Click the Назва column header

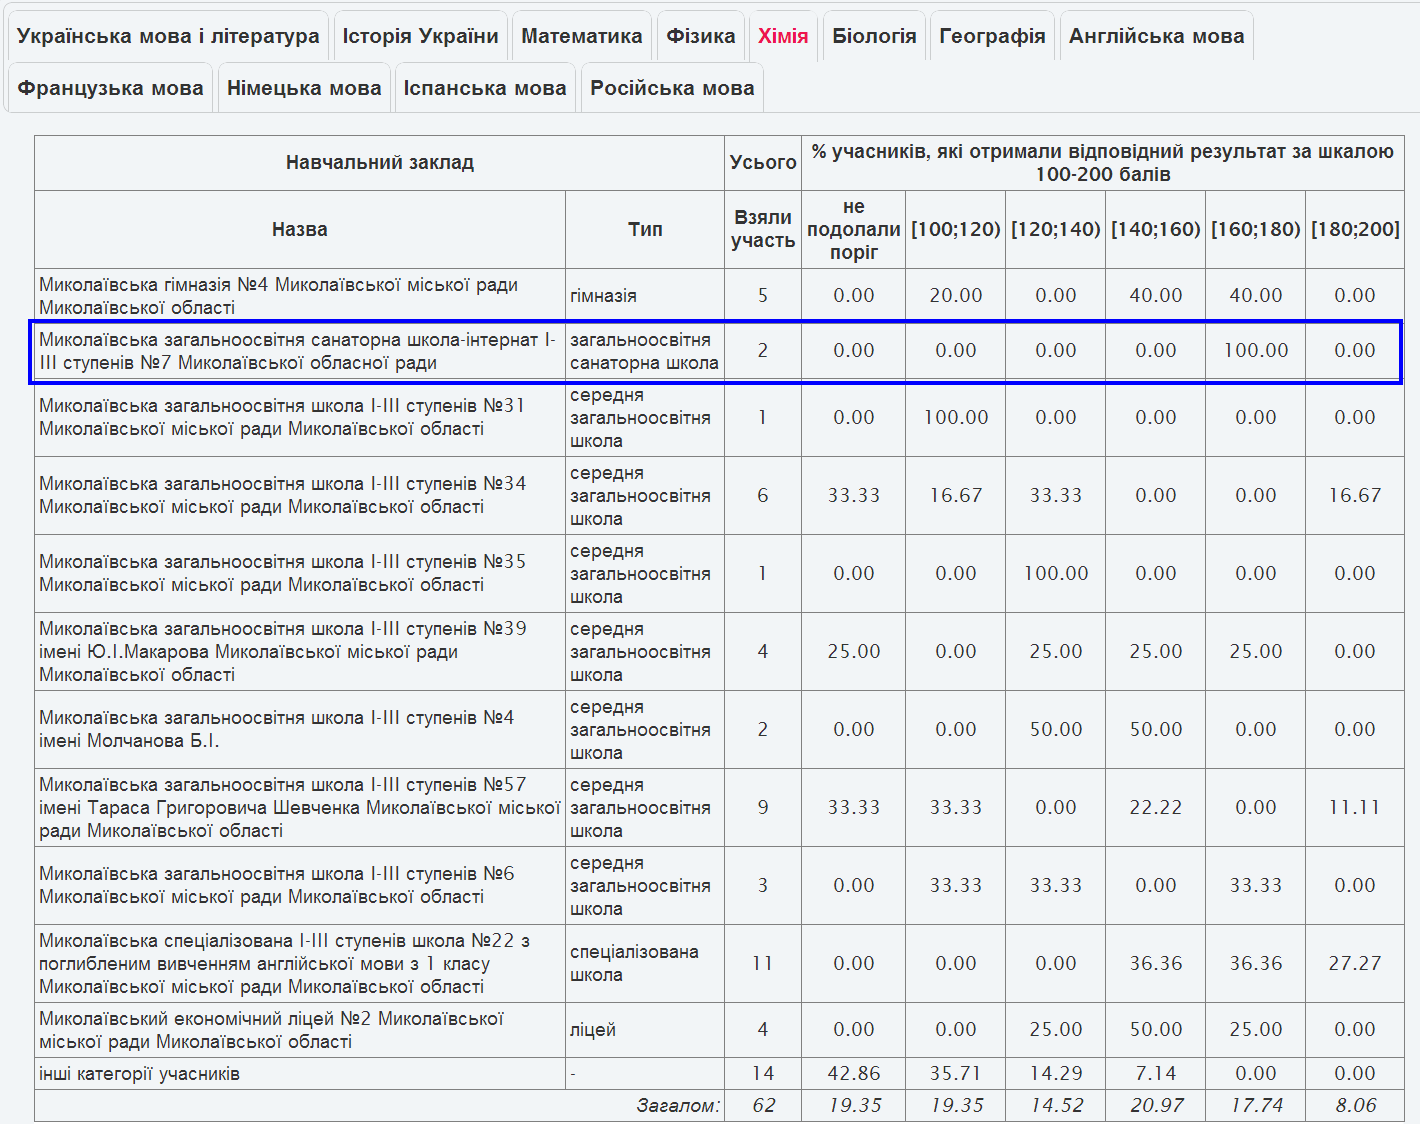[x=300, y=230]
